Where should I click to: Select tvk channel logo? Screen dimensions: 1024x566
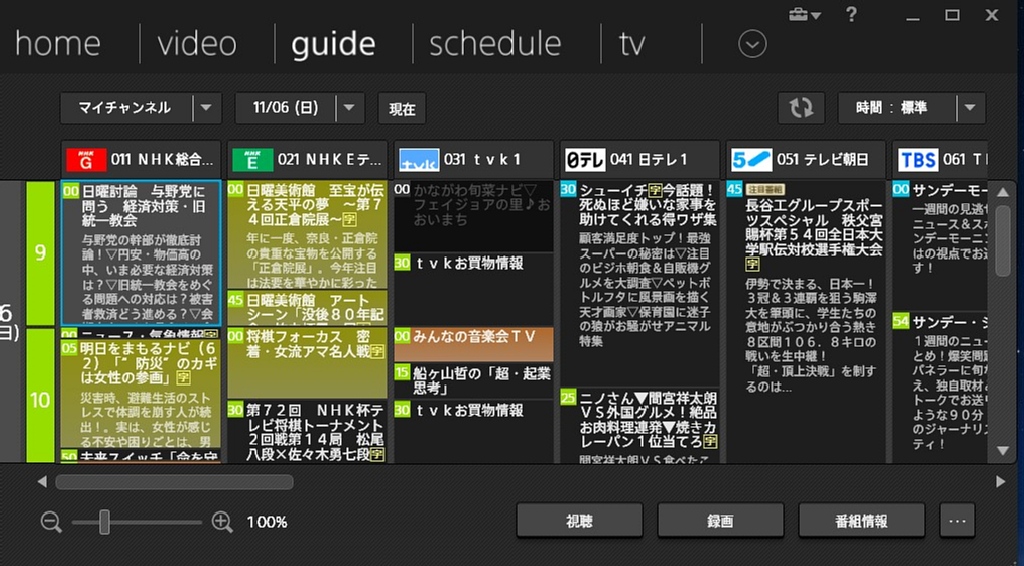[x=419, y=159]
